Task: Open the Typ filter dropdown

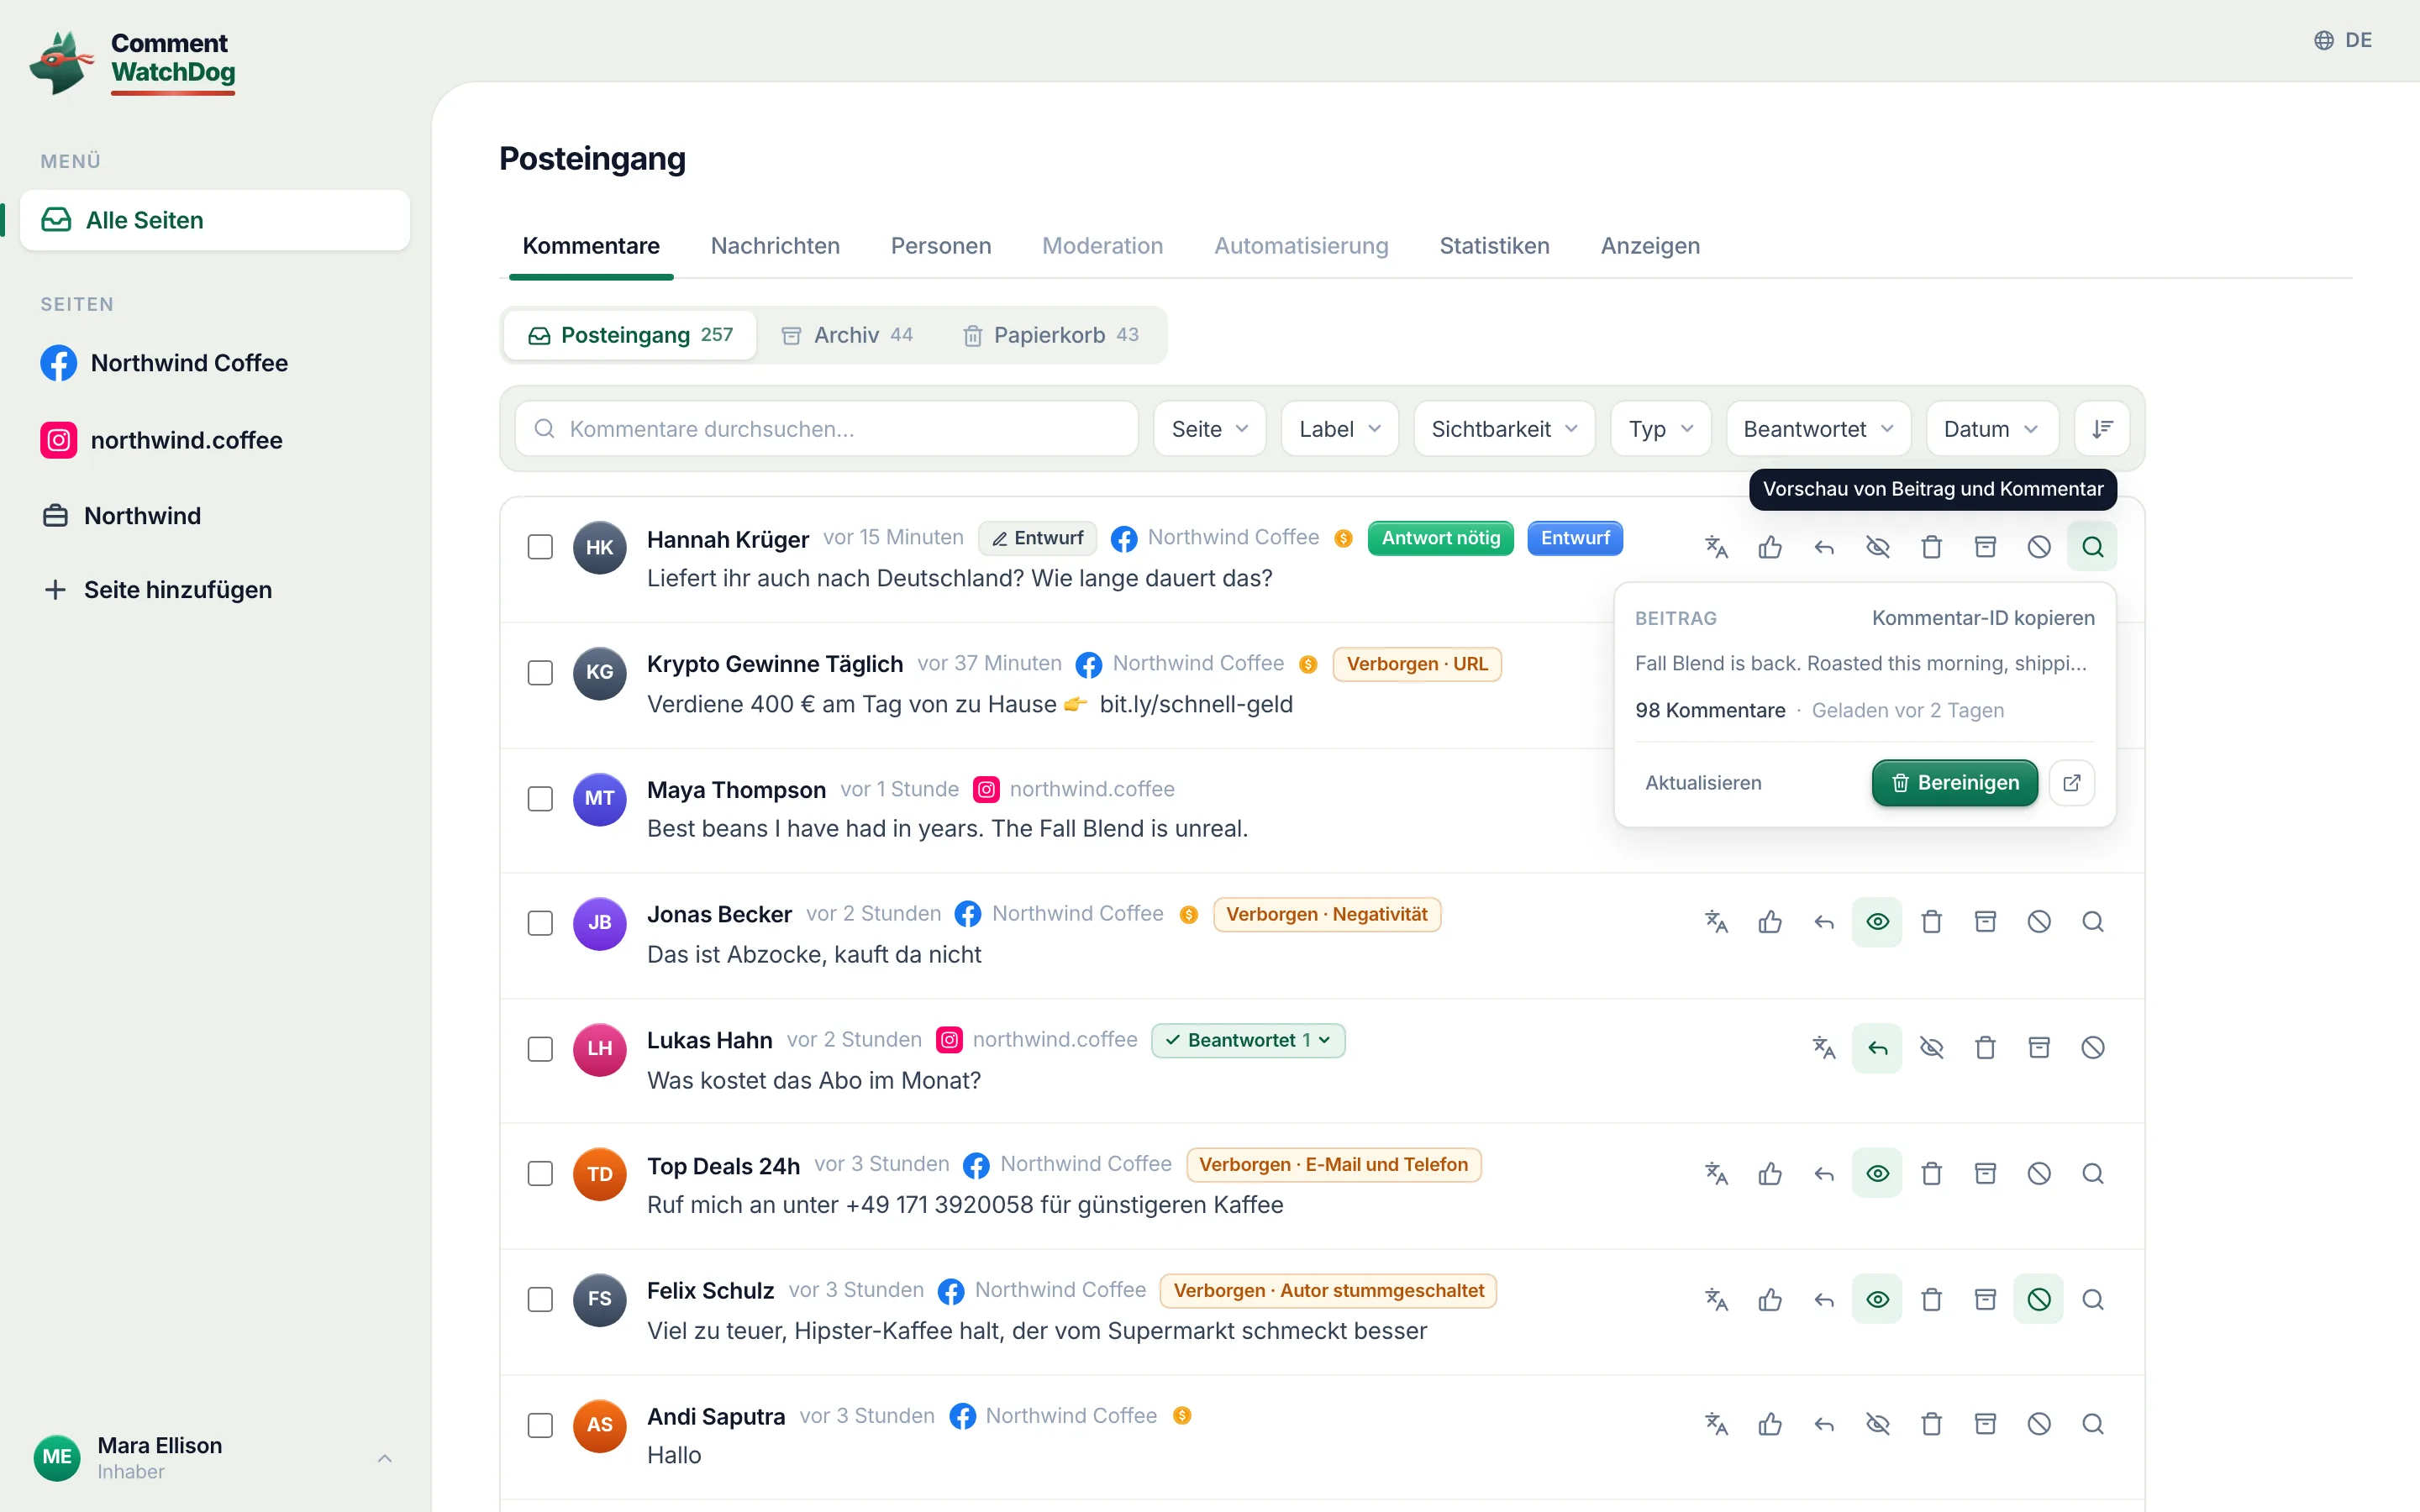Action: tap(1661, 429)
